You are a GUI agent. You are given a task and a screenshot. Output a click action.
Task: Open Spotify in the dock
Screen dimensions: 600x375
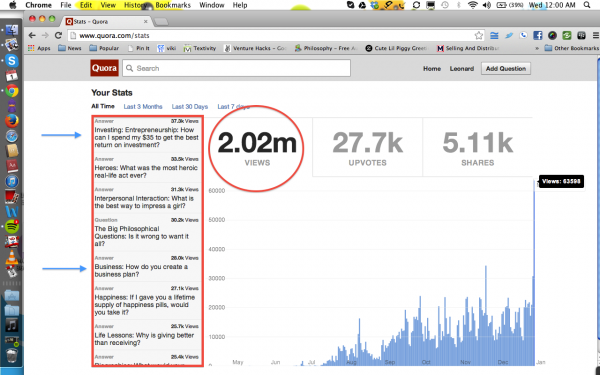pyautogui.click(x=12, y=227)
